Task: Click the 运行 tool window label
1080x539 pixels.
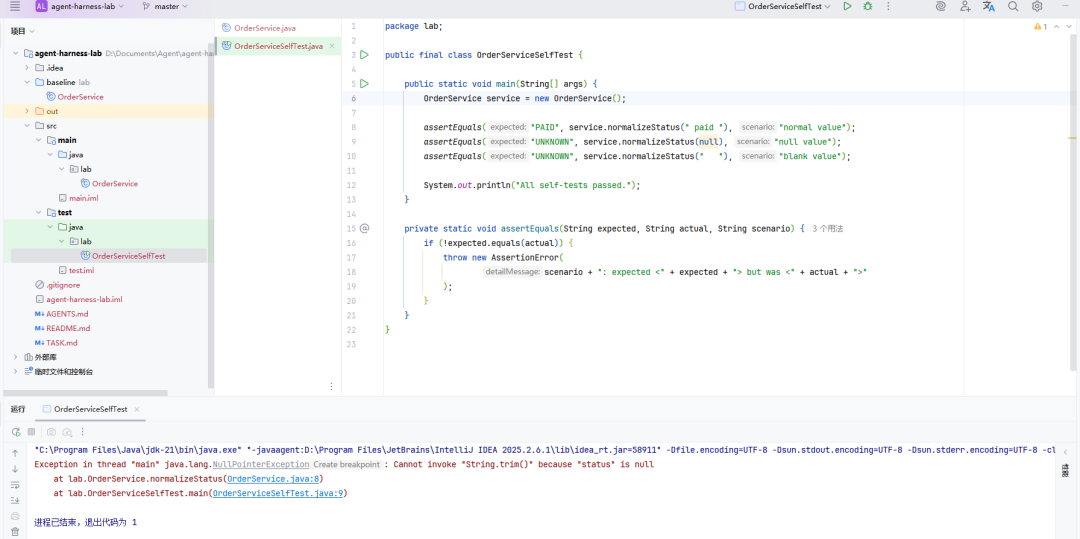Action: click(x=18, y=409)
